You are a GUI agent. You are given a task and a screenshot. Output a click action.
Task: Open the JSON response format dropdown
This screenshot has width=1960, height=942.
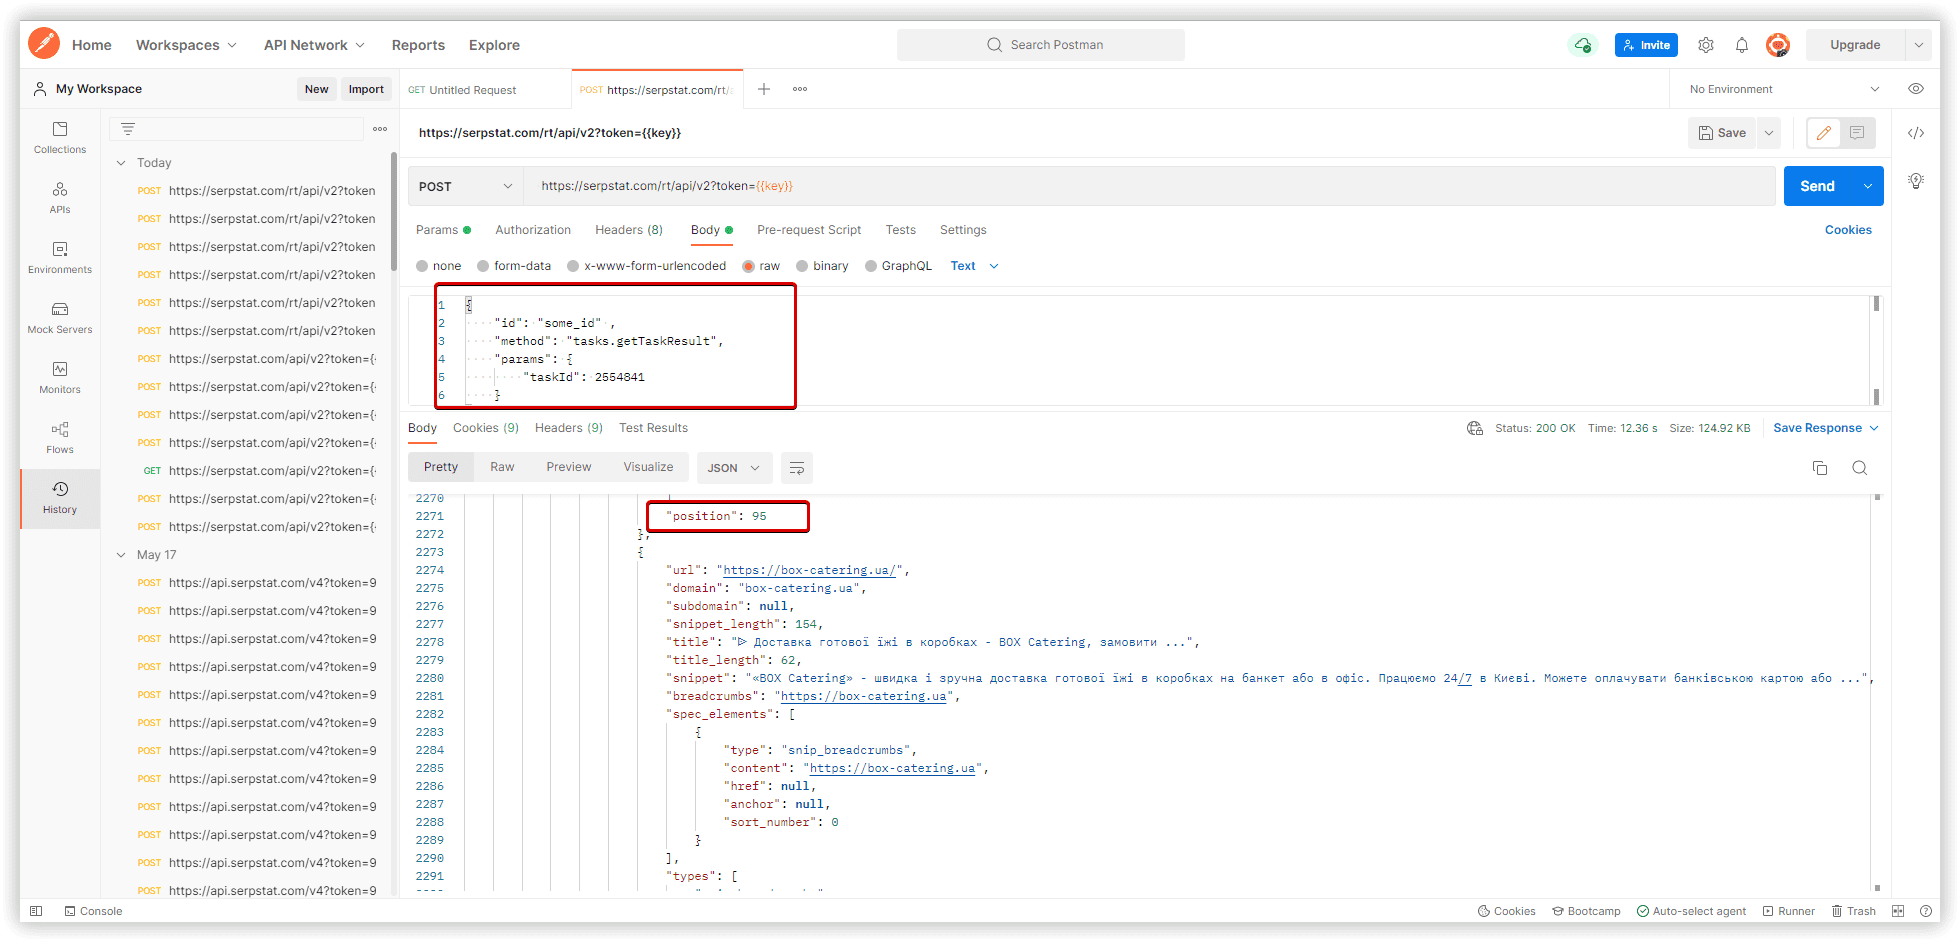(734, 468)
